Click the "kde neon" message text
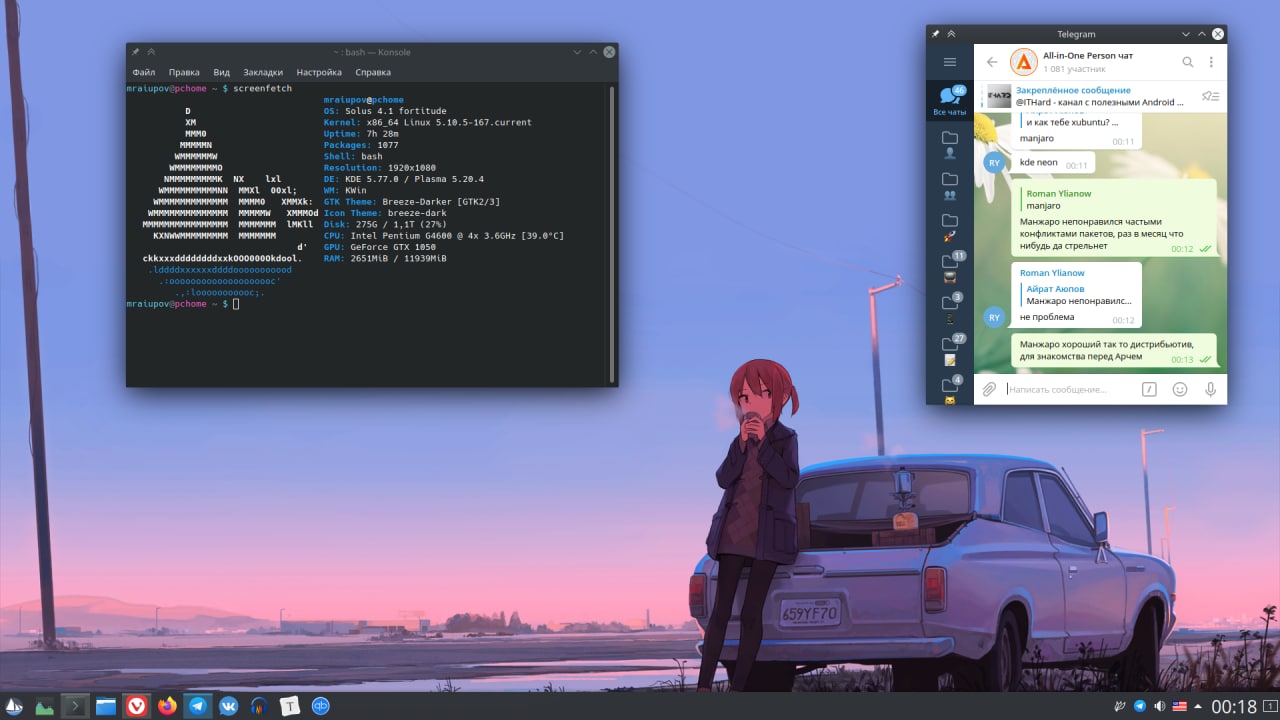Viewport: 1280px width, 720px height. tap(1039, 162)
